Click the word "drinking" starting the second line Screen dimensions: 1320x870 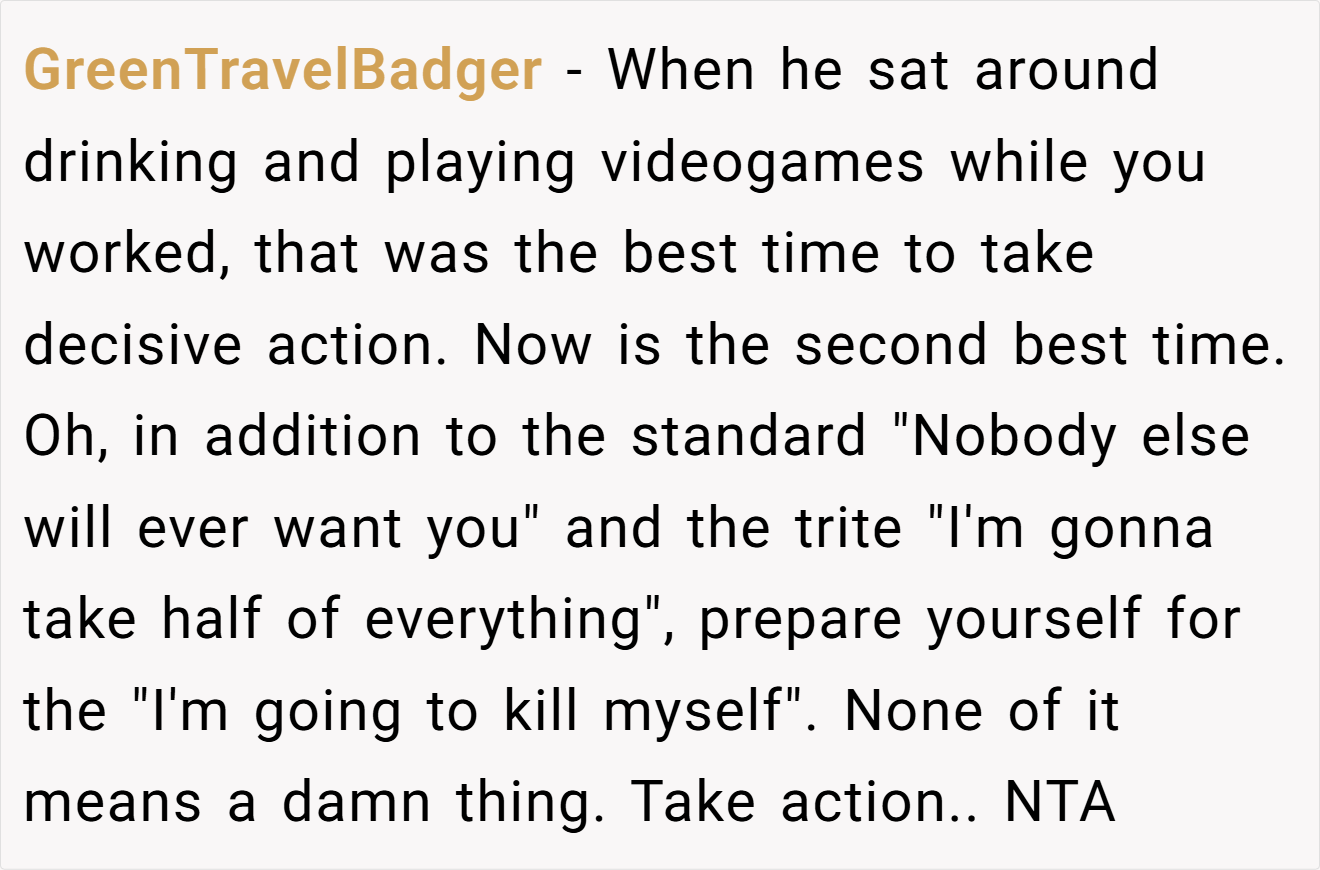[131, 162]
